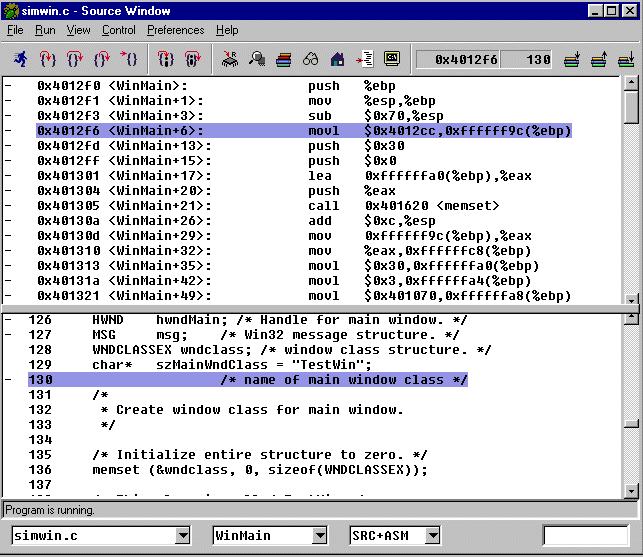This screenshot has height=557, width=643.
Task: Click the Step into icon
Action: click(x=48, y=59)
